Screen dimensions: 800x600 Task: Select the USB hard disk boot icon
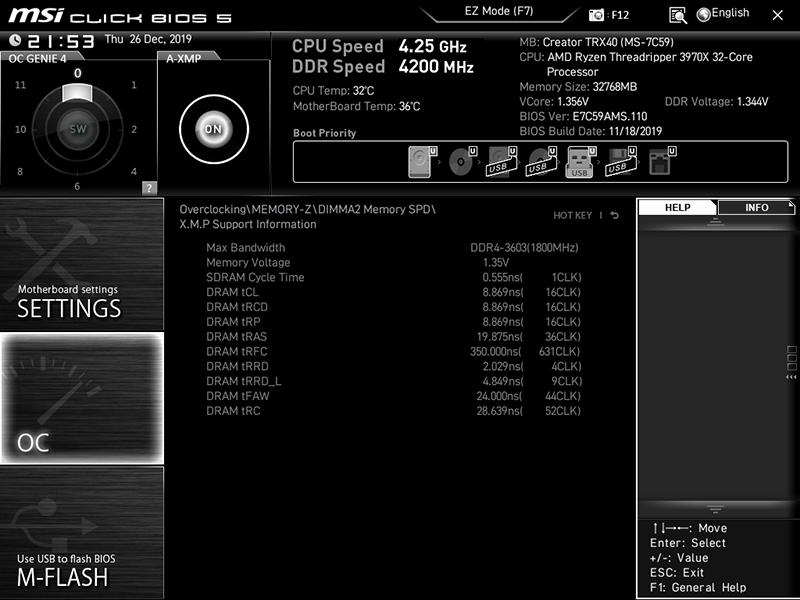pos(501,162)
